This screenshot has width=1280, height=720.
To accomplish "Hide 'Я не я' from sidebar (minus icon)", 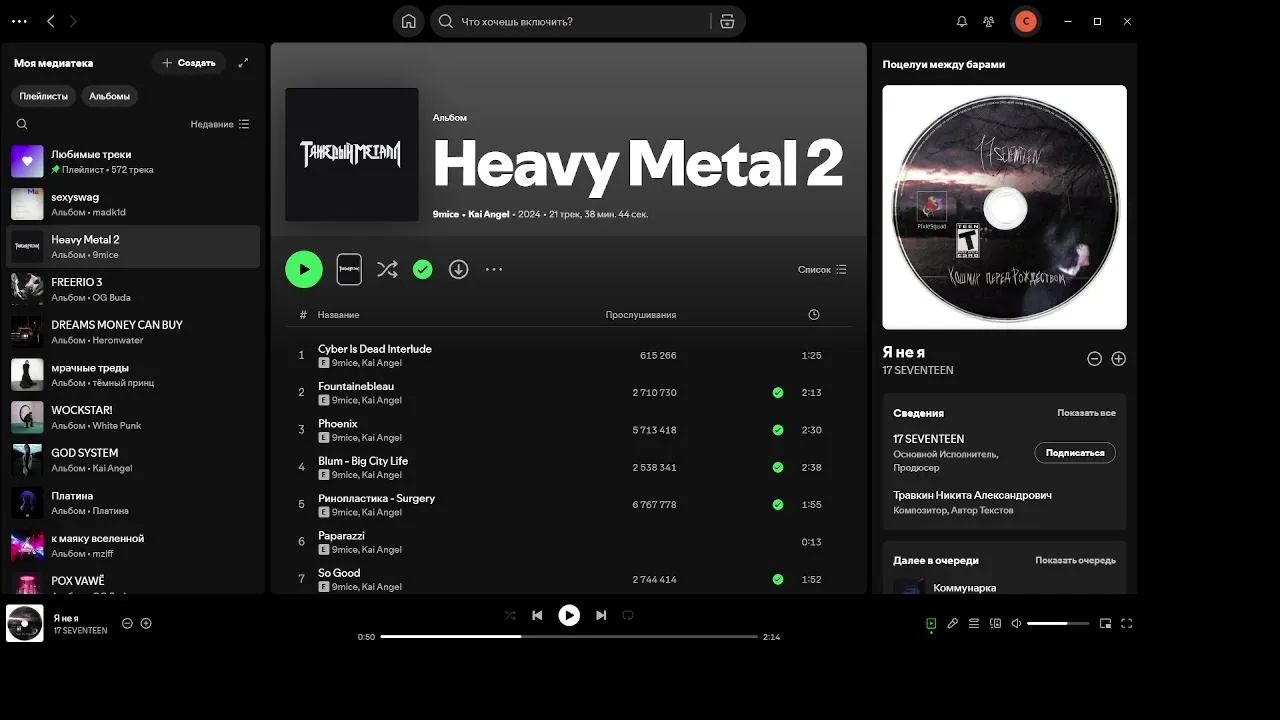I will coord(1094,359).
